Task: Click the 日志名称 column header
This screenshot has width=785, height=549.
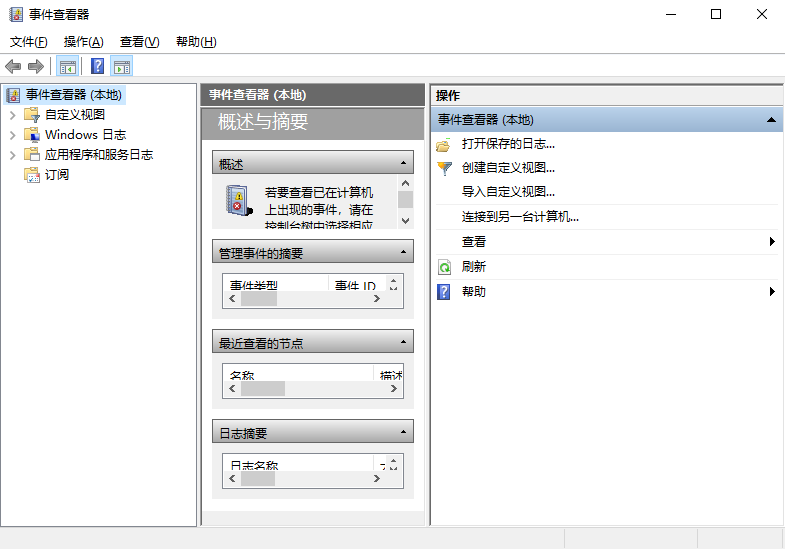Action: [x=298, y=463]
